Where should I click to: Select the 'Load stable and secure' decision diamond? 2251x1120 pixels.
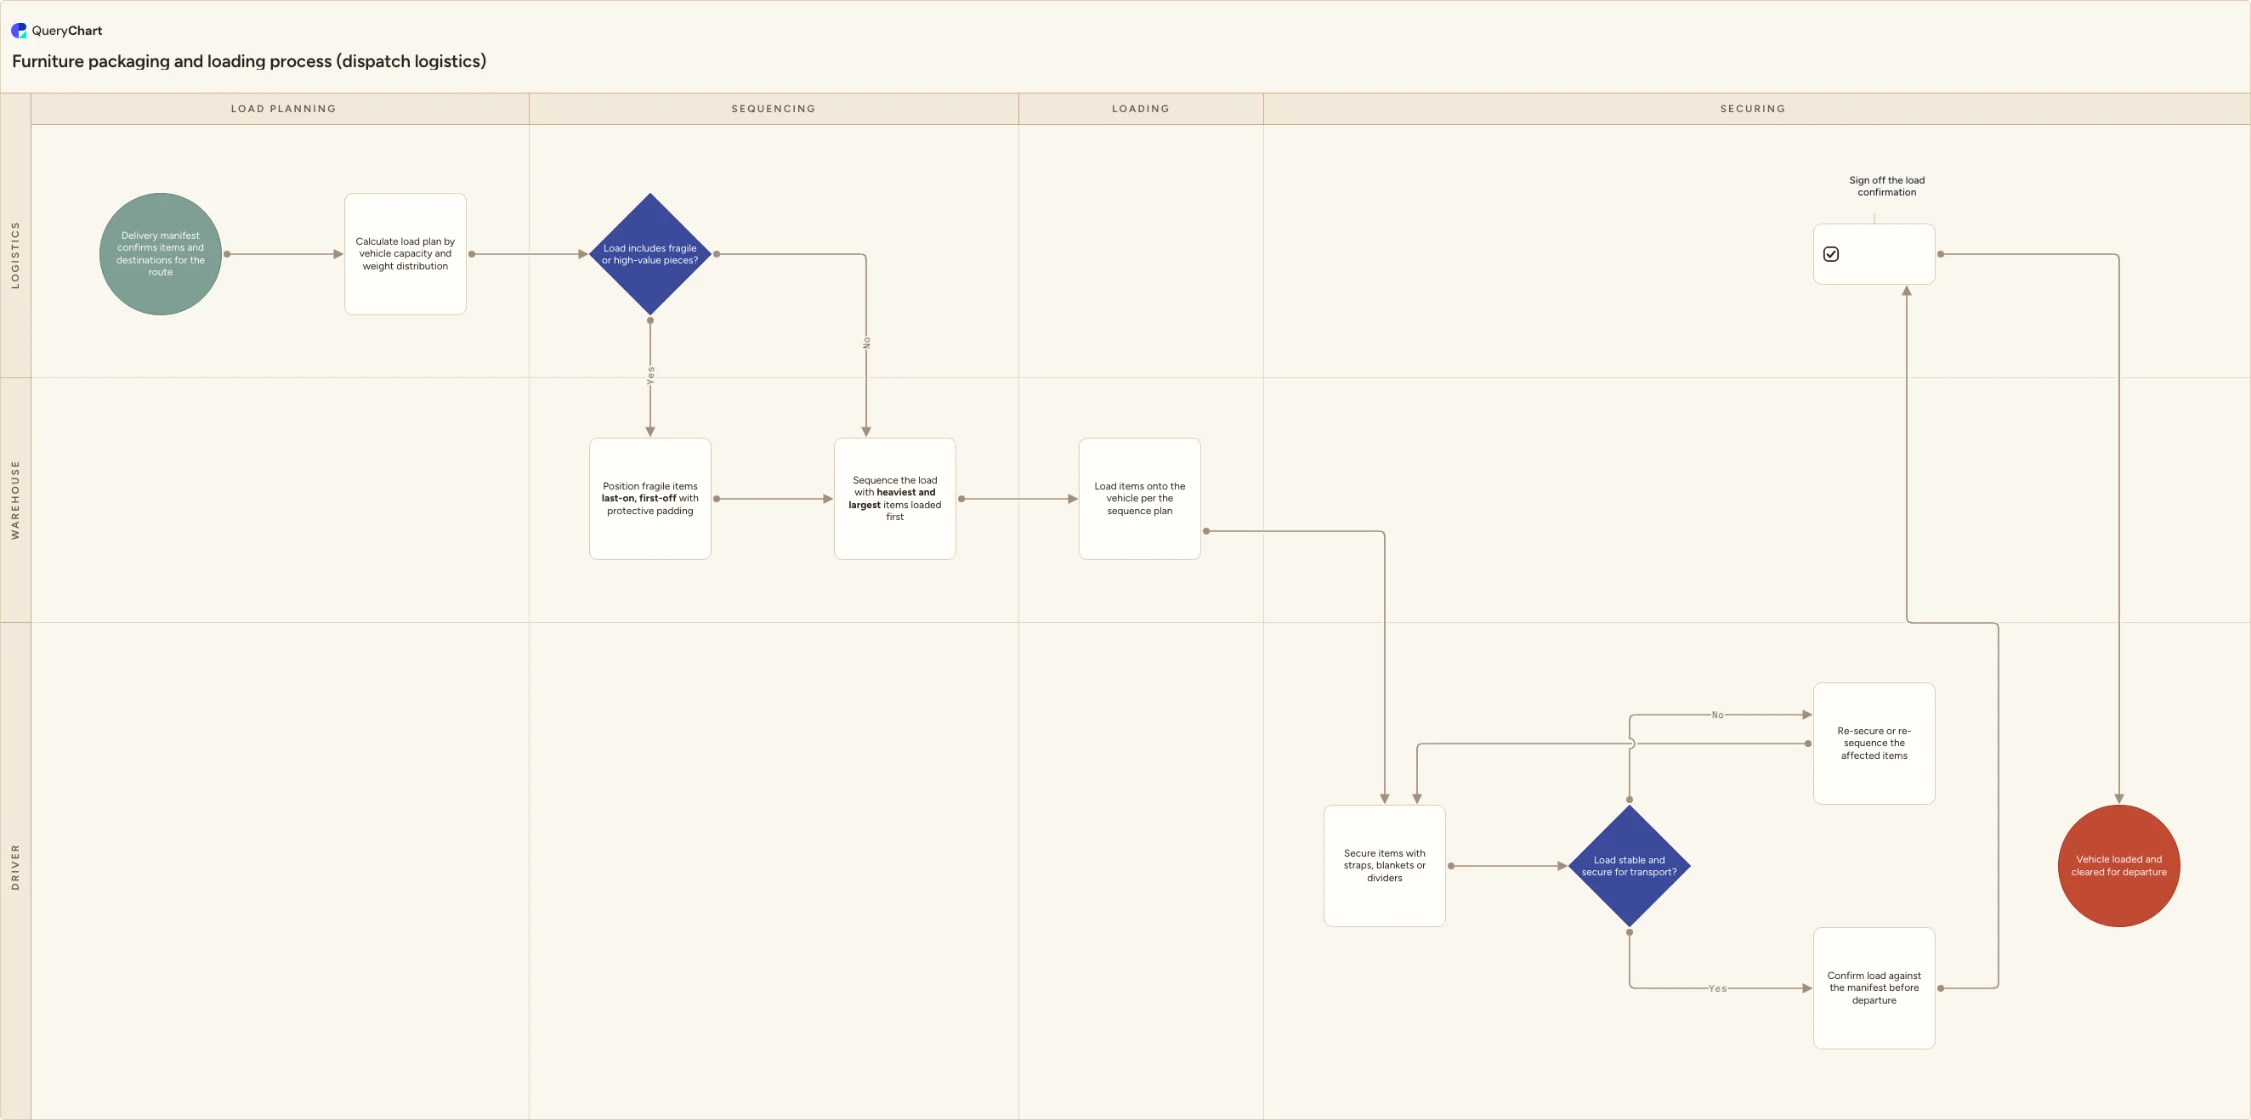point(1630,866)
